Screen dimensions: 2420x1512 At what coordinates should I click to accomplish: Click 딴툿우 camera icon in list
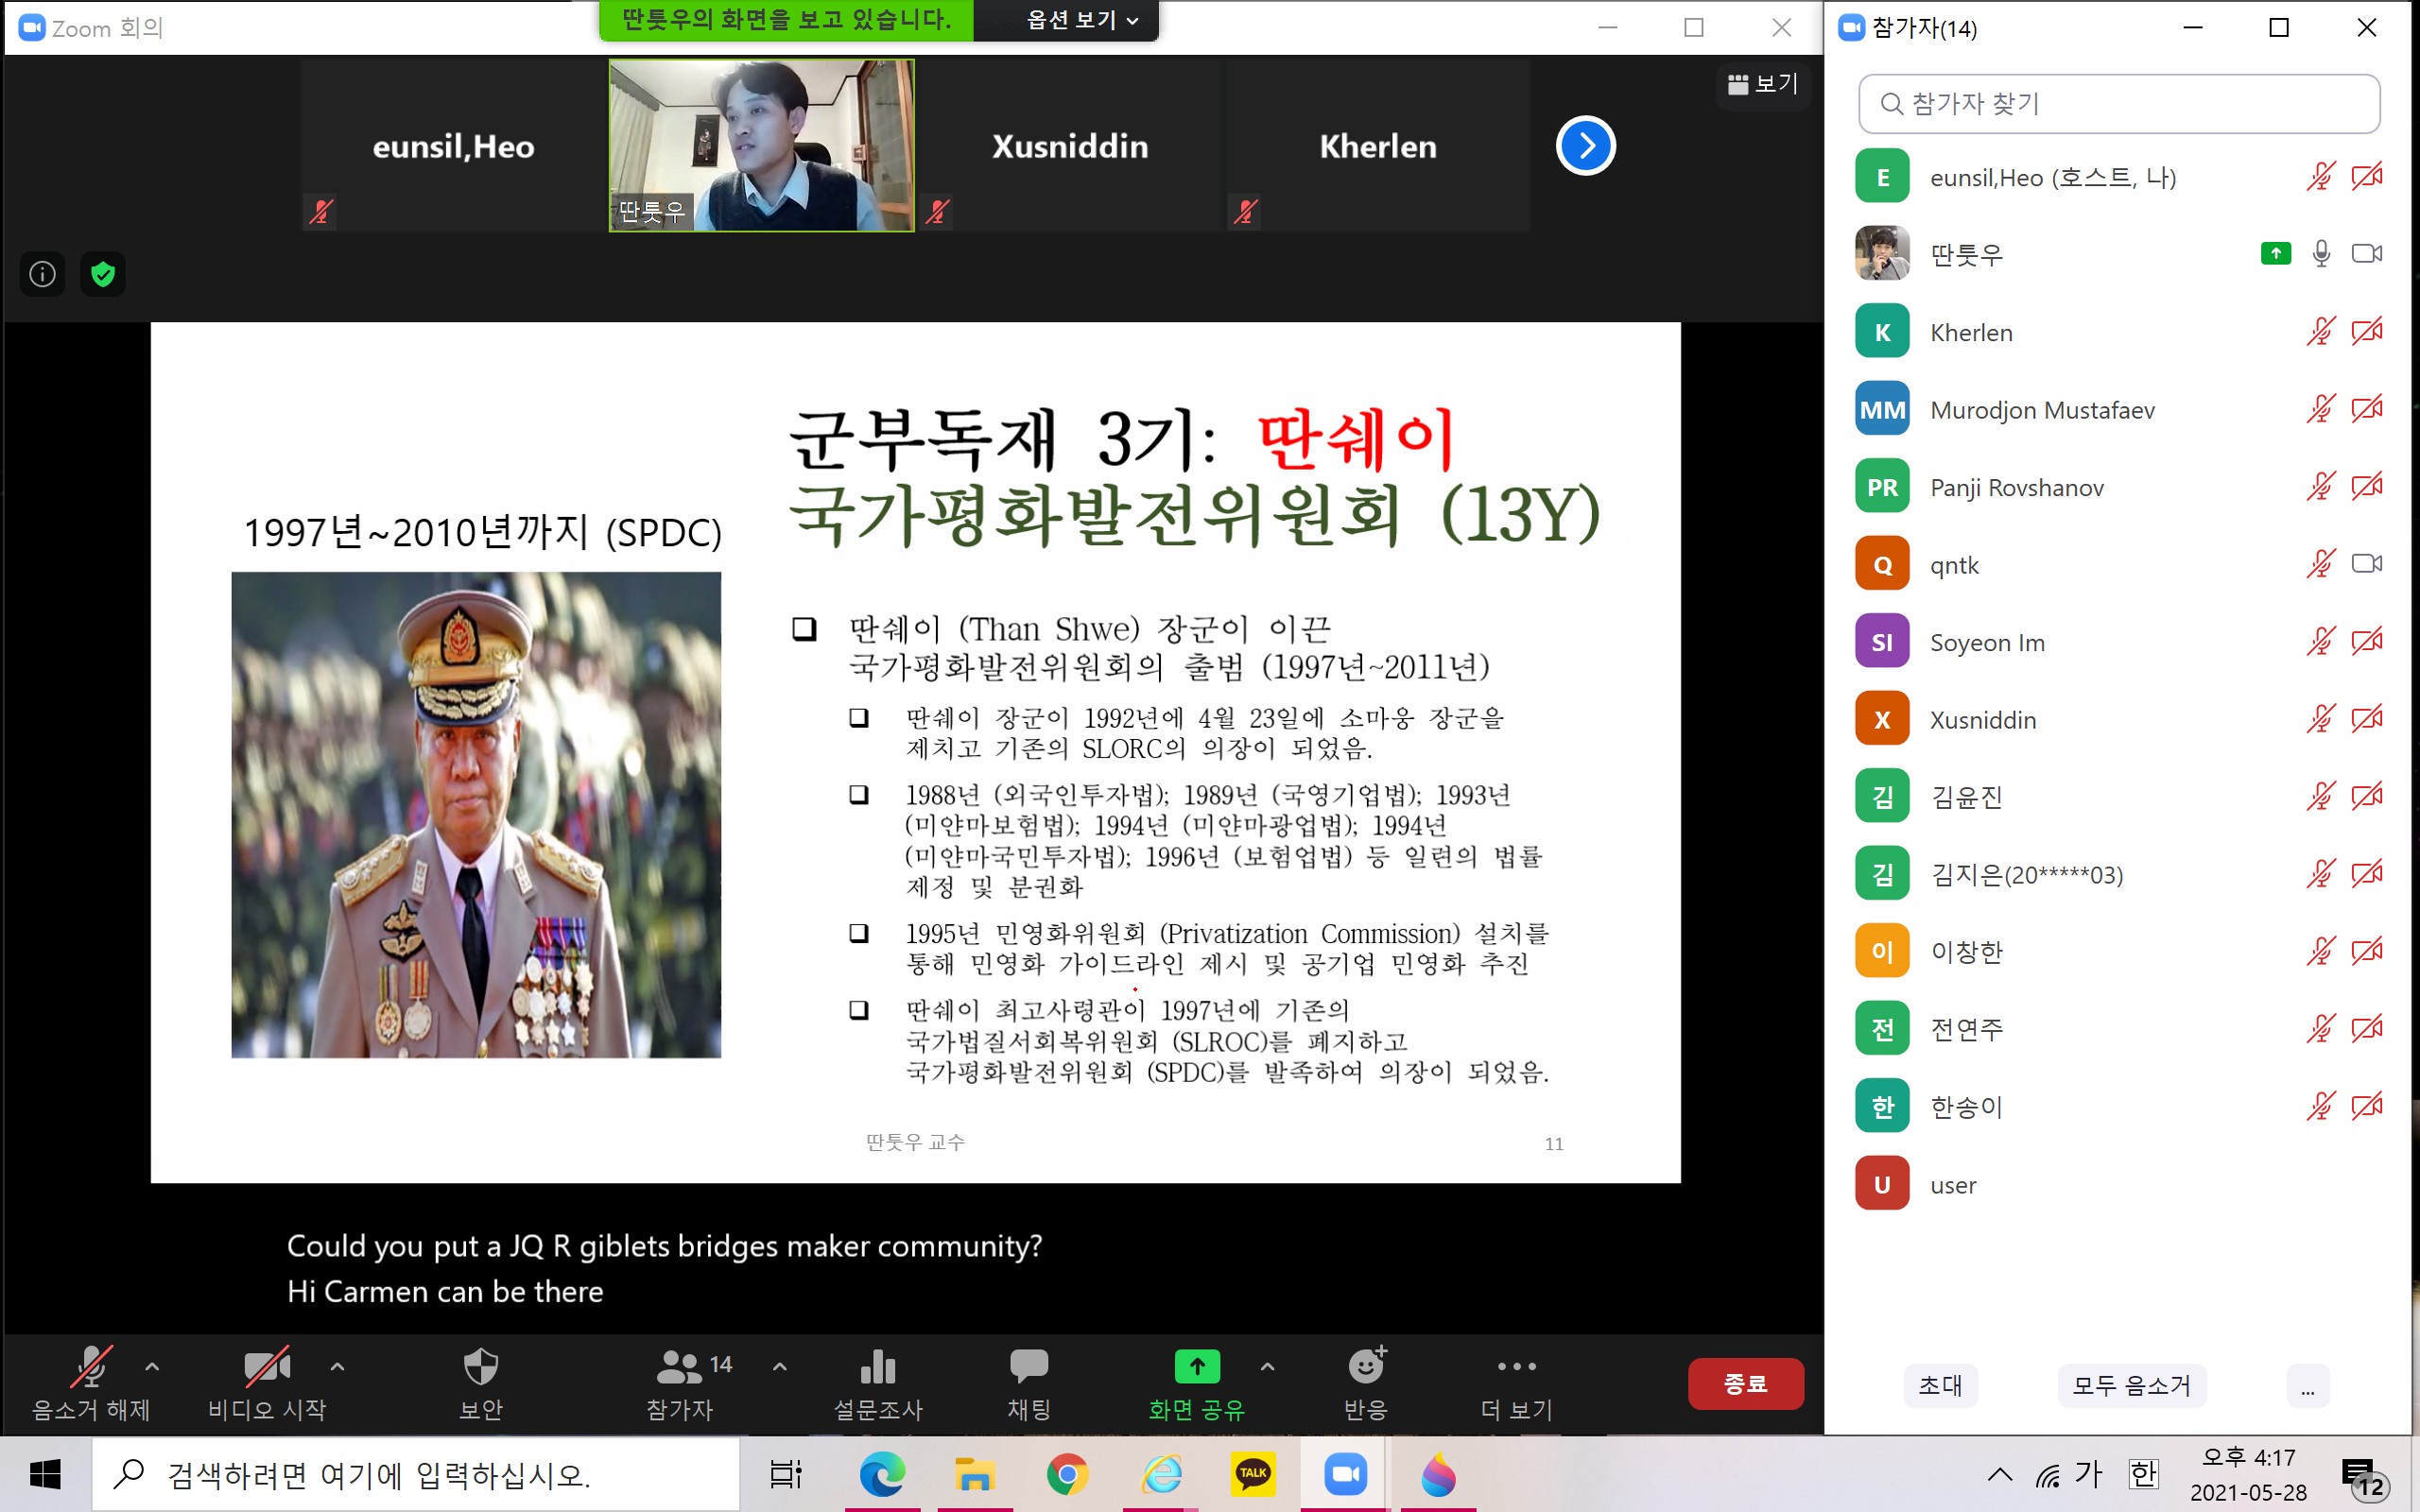click(2366, 254)
